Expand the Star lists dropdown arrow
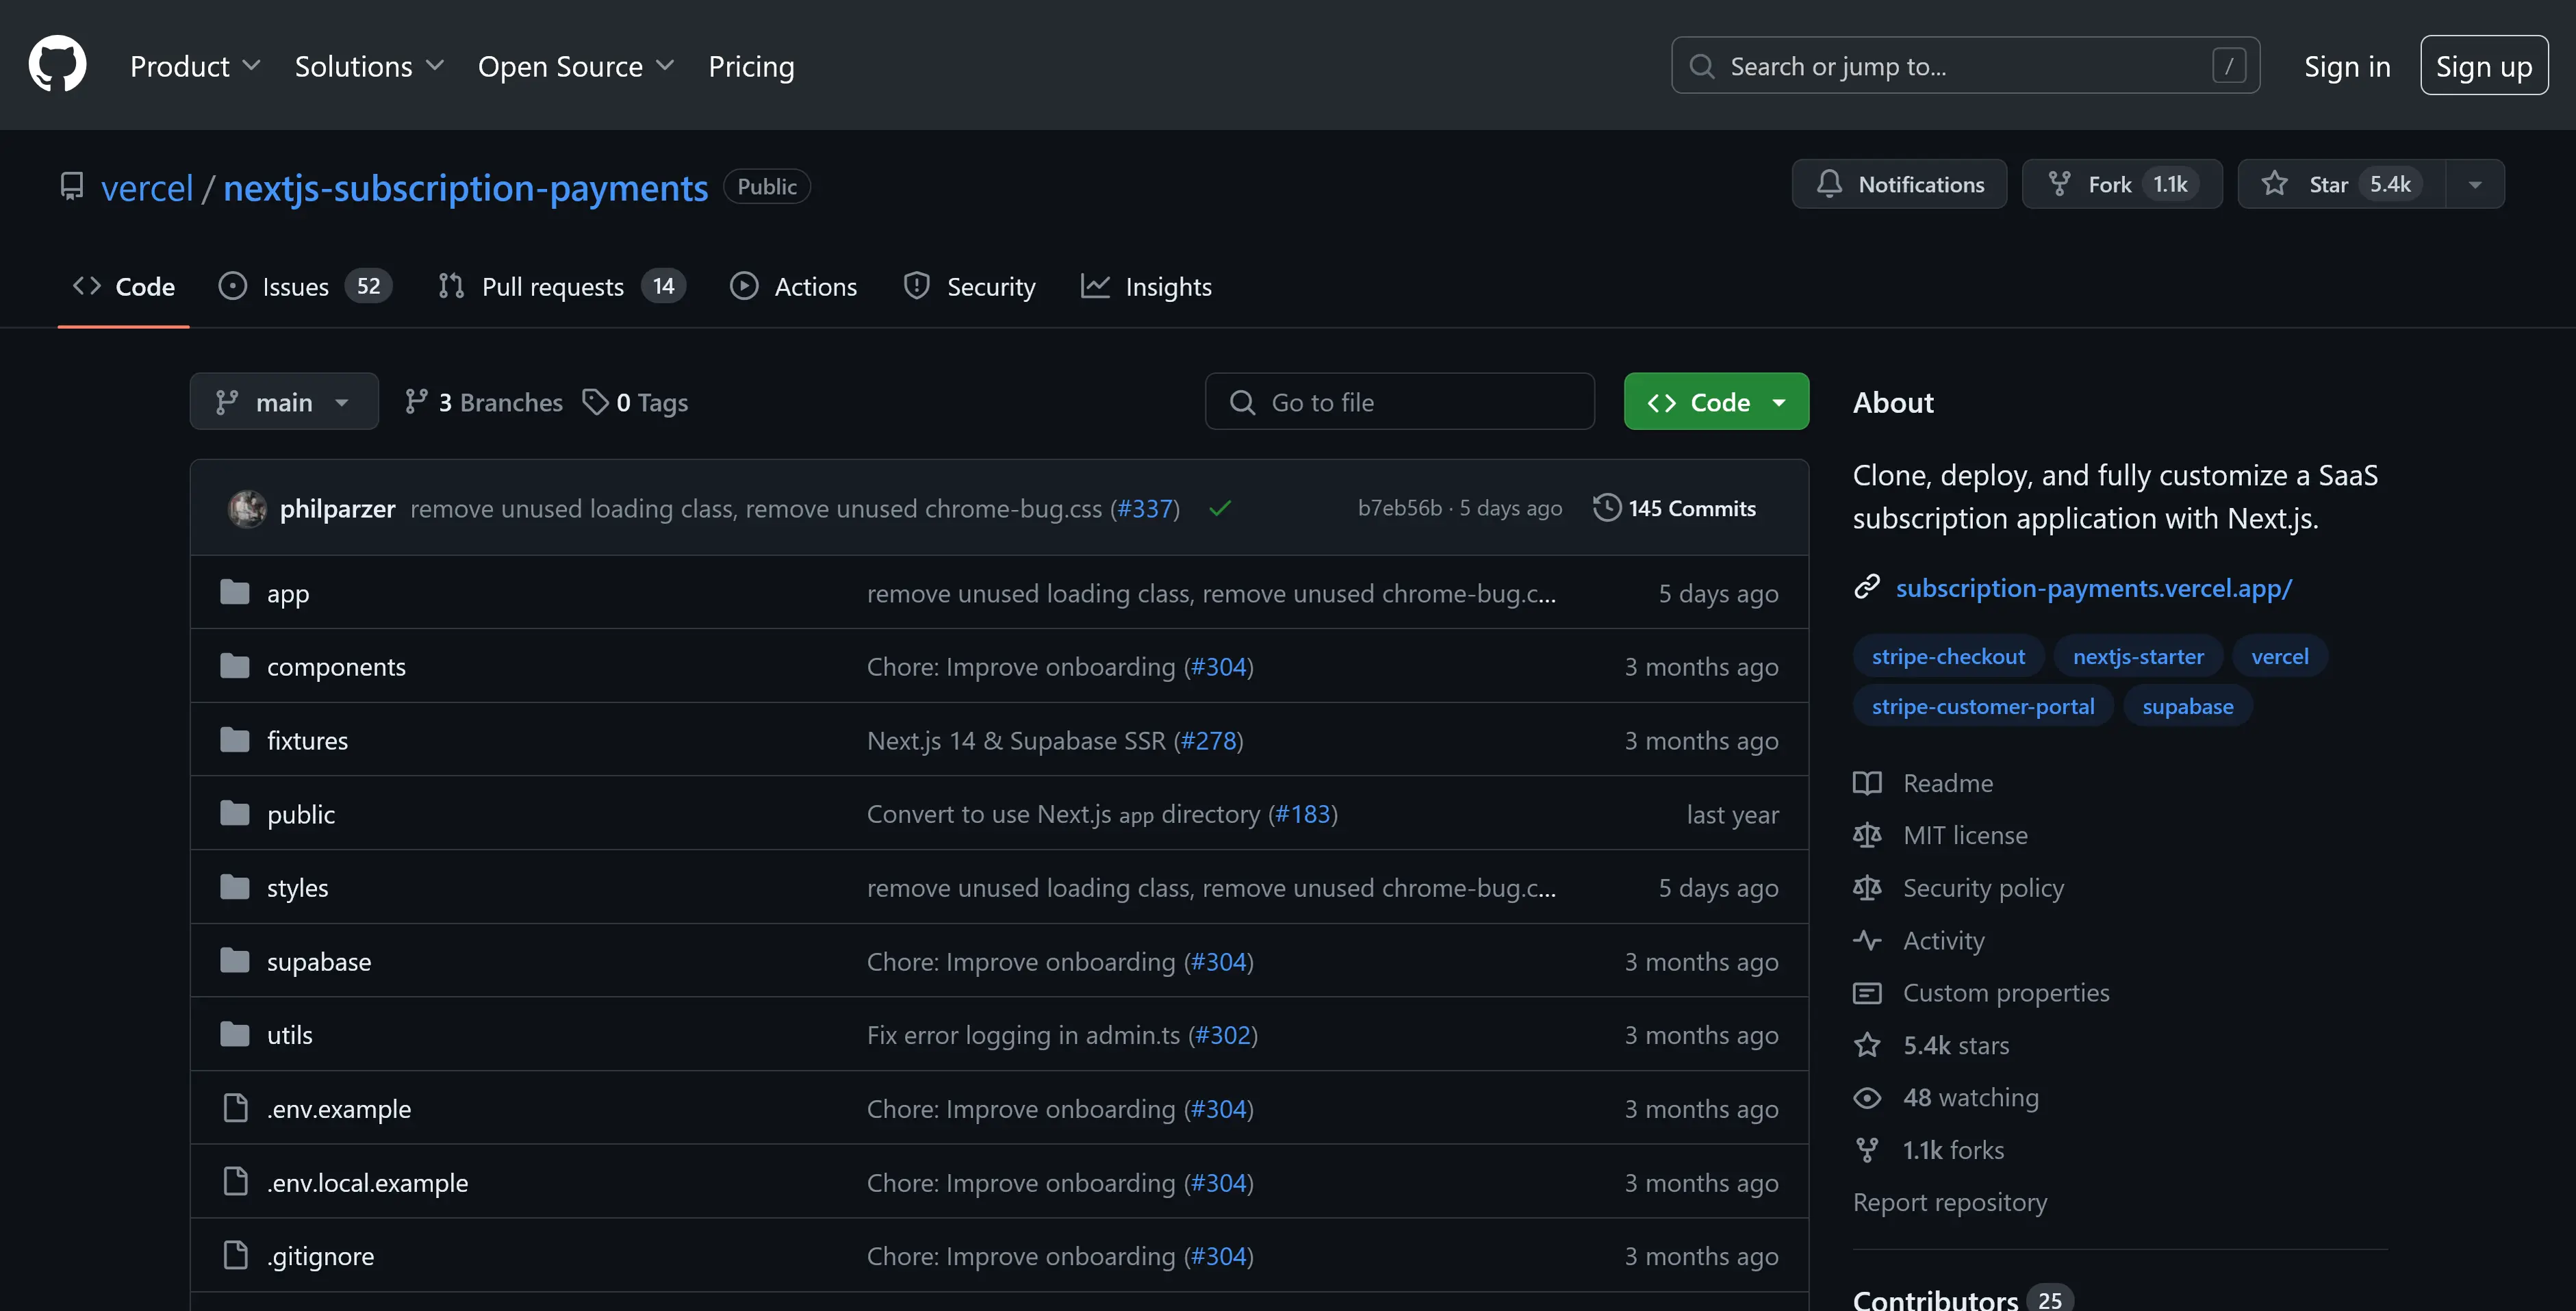This screenshot has height=1311, width=2576. pos(2474,184)
